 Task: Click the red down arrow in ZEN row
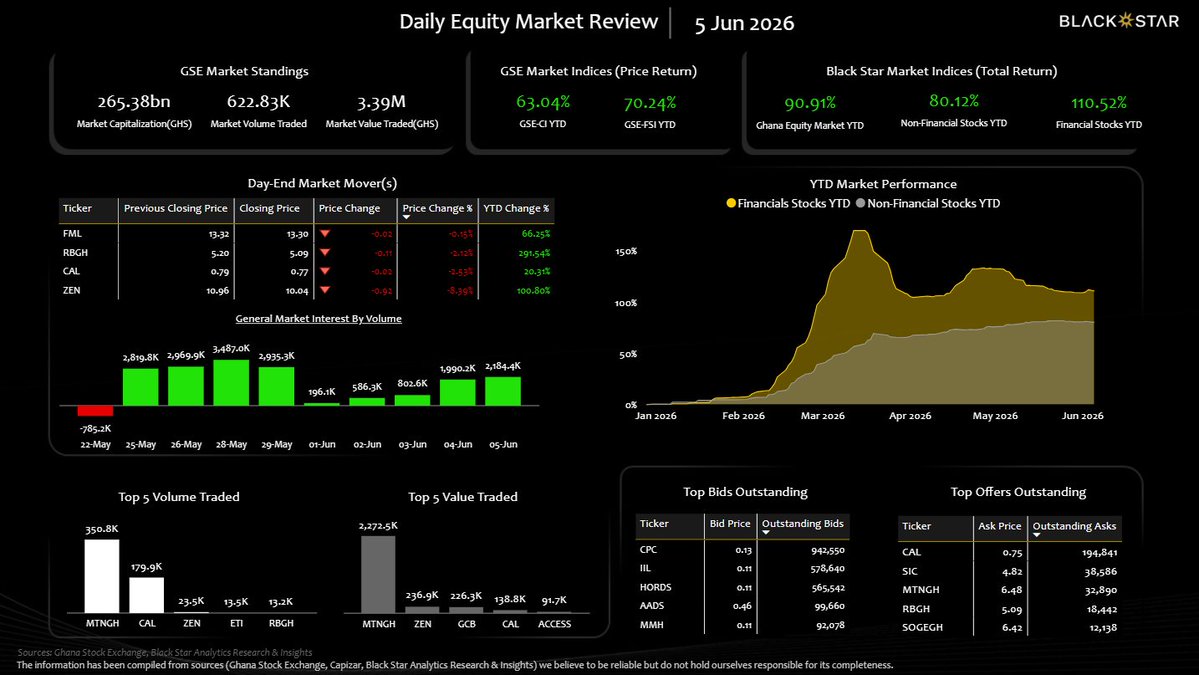(325, 290)
